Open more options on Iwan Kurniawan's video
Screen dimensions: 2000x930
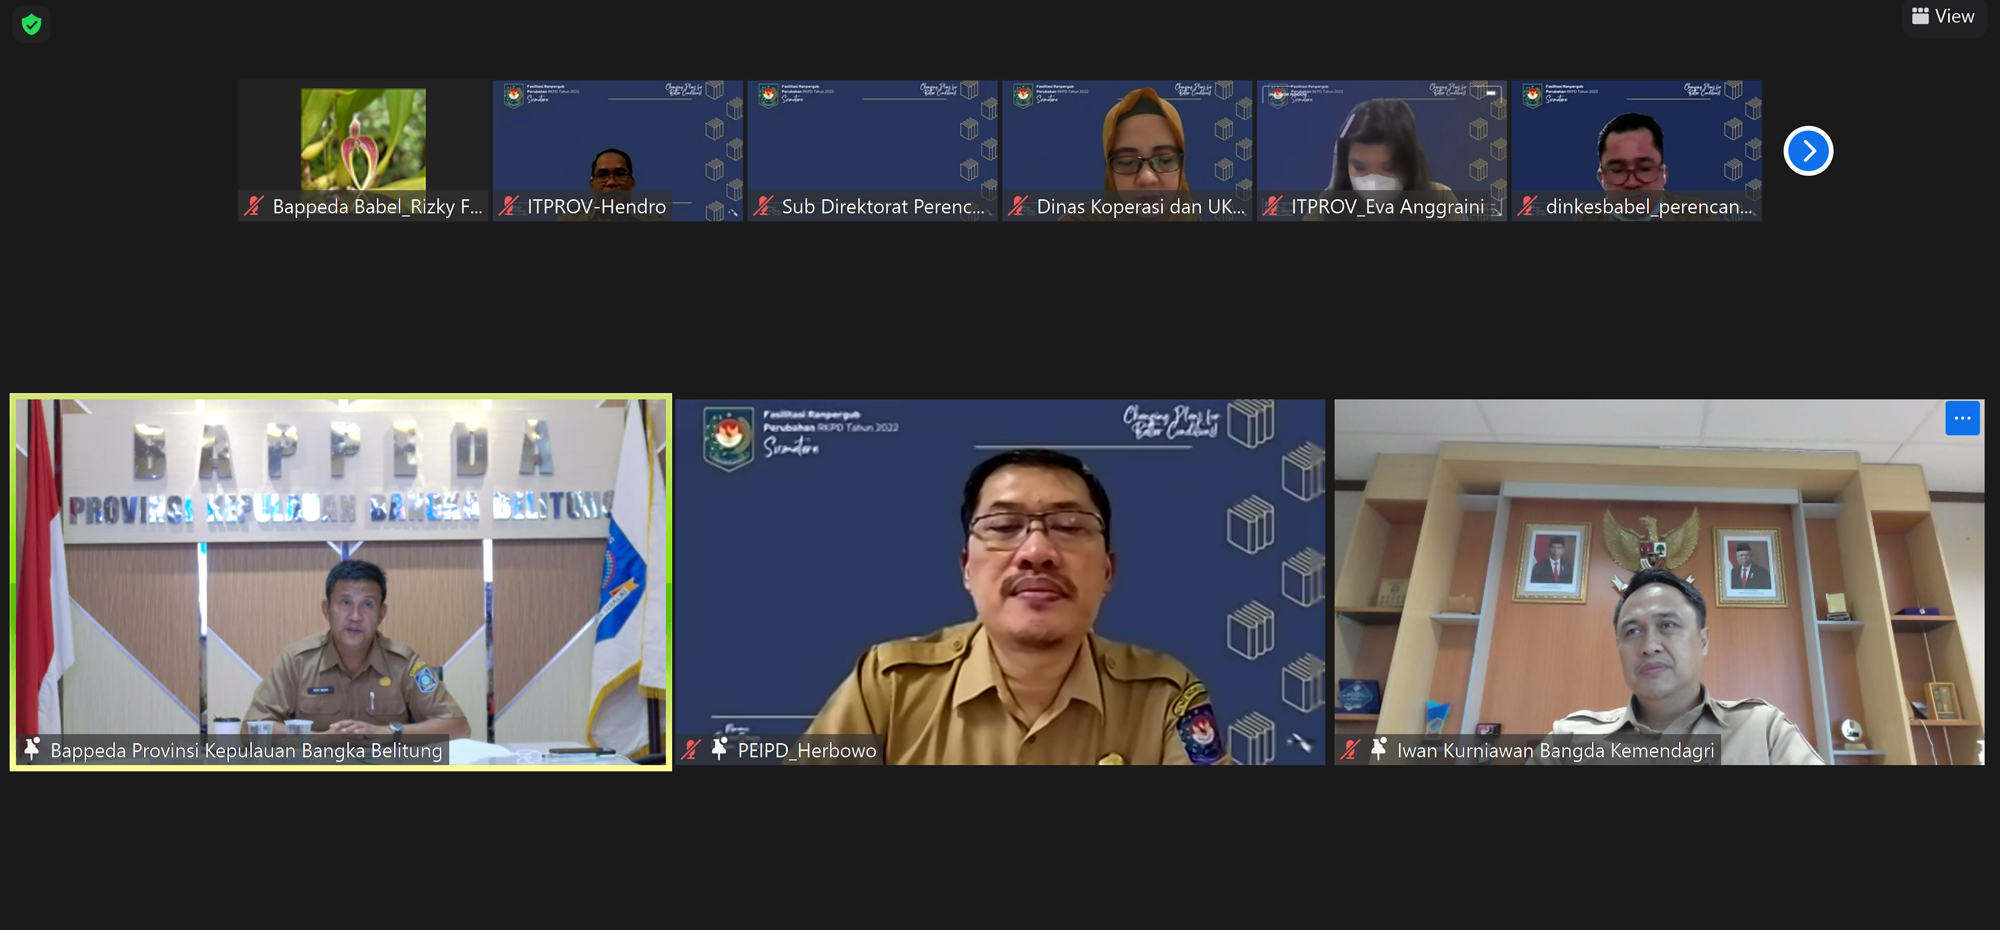click(x=1962, y=418)
